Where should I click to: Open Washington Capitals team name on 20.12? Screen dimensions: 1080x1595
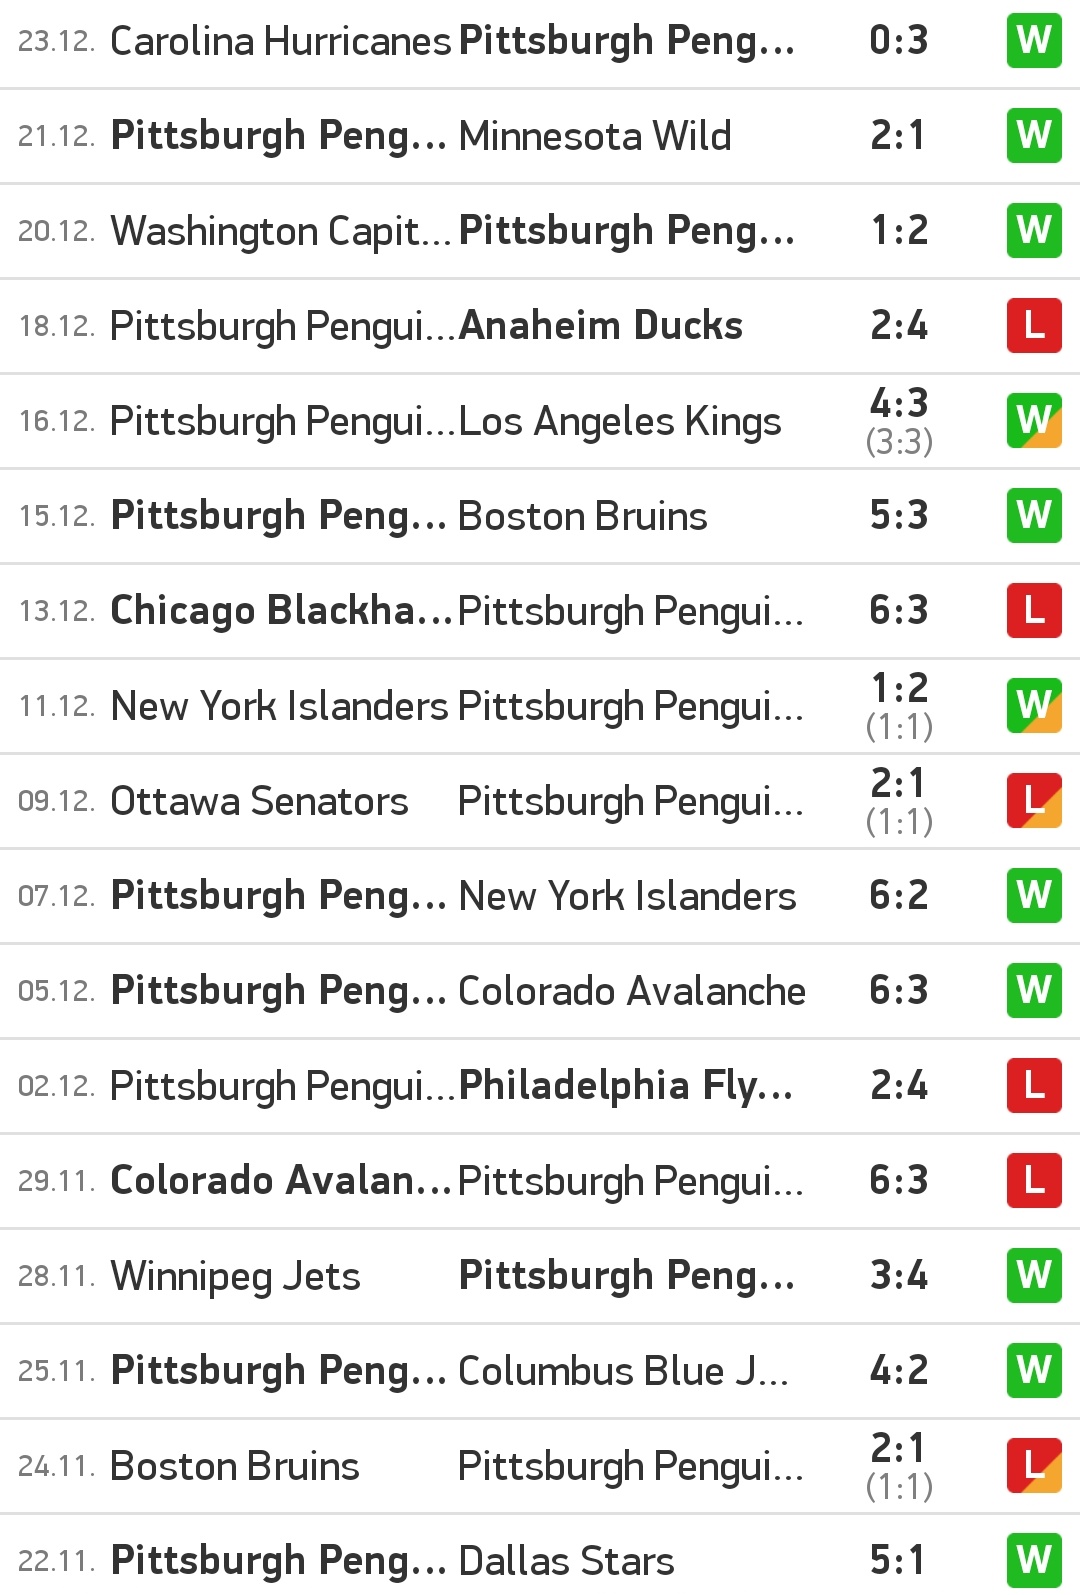click(x=280, y=231)
